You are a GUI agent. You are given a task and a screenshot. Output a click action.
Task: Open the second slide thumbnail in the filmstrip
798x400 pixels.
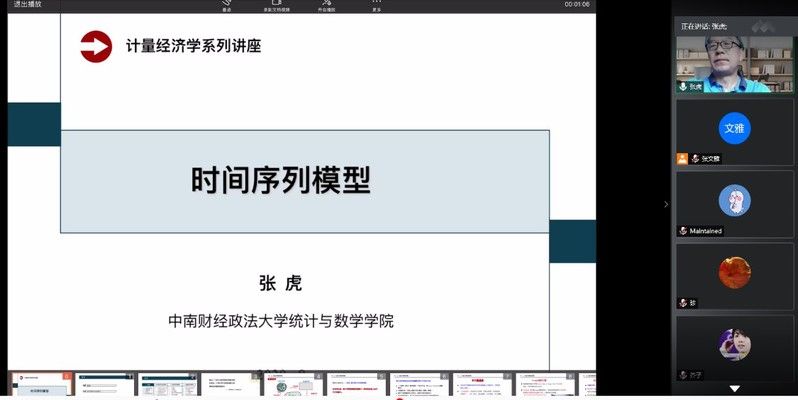(105, 384)
